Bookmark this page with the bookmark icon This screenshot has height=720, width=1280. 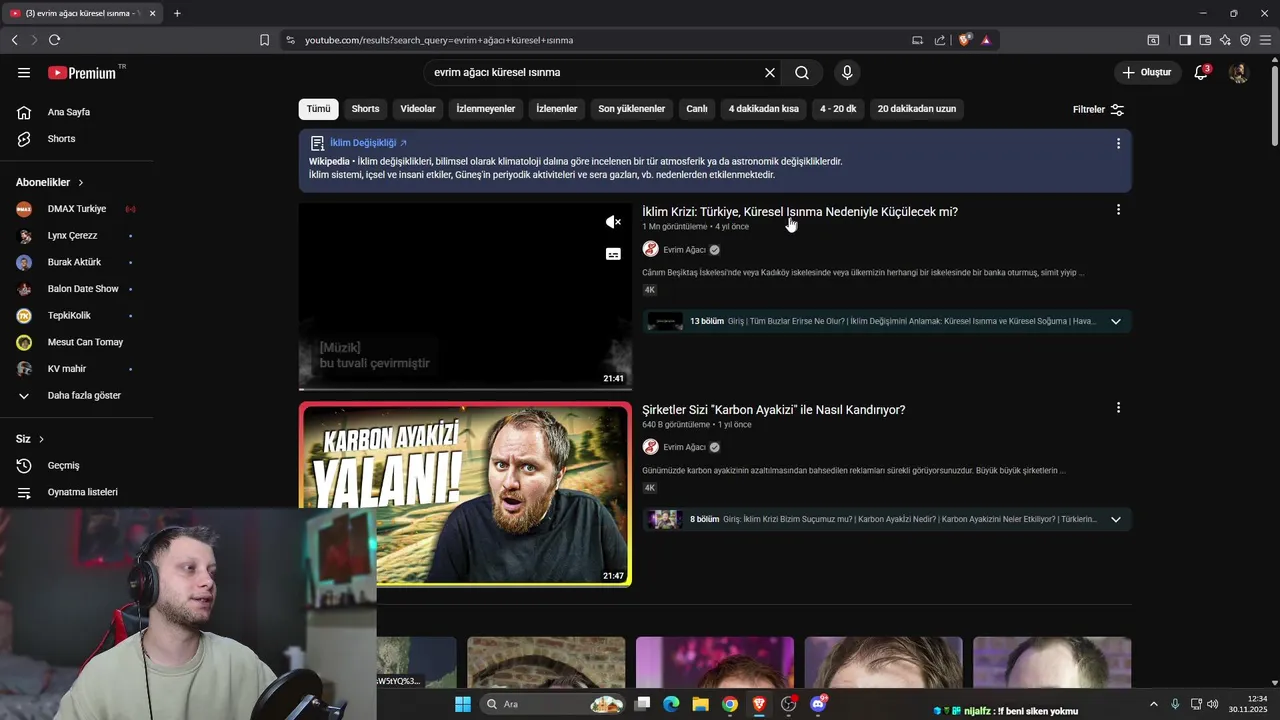pyautogui.click(x=264, y=40)
